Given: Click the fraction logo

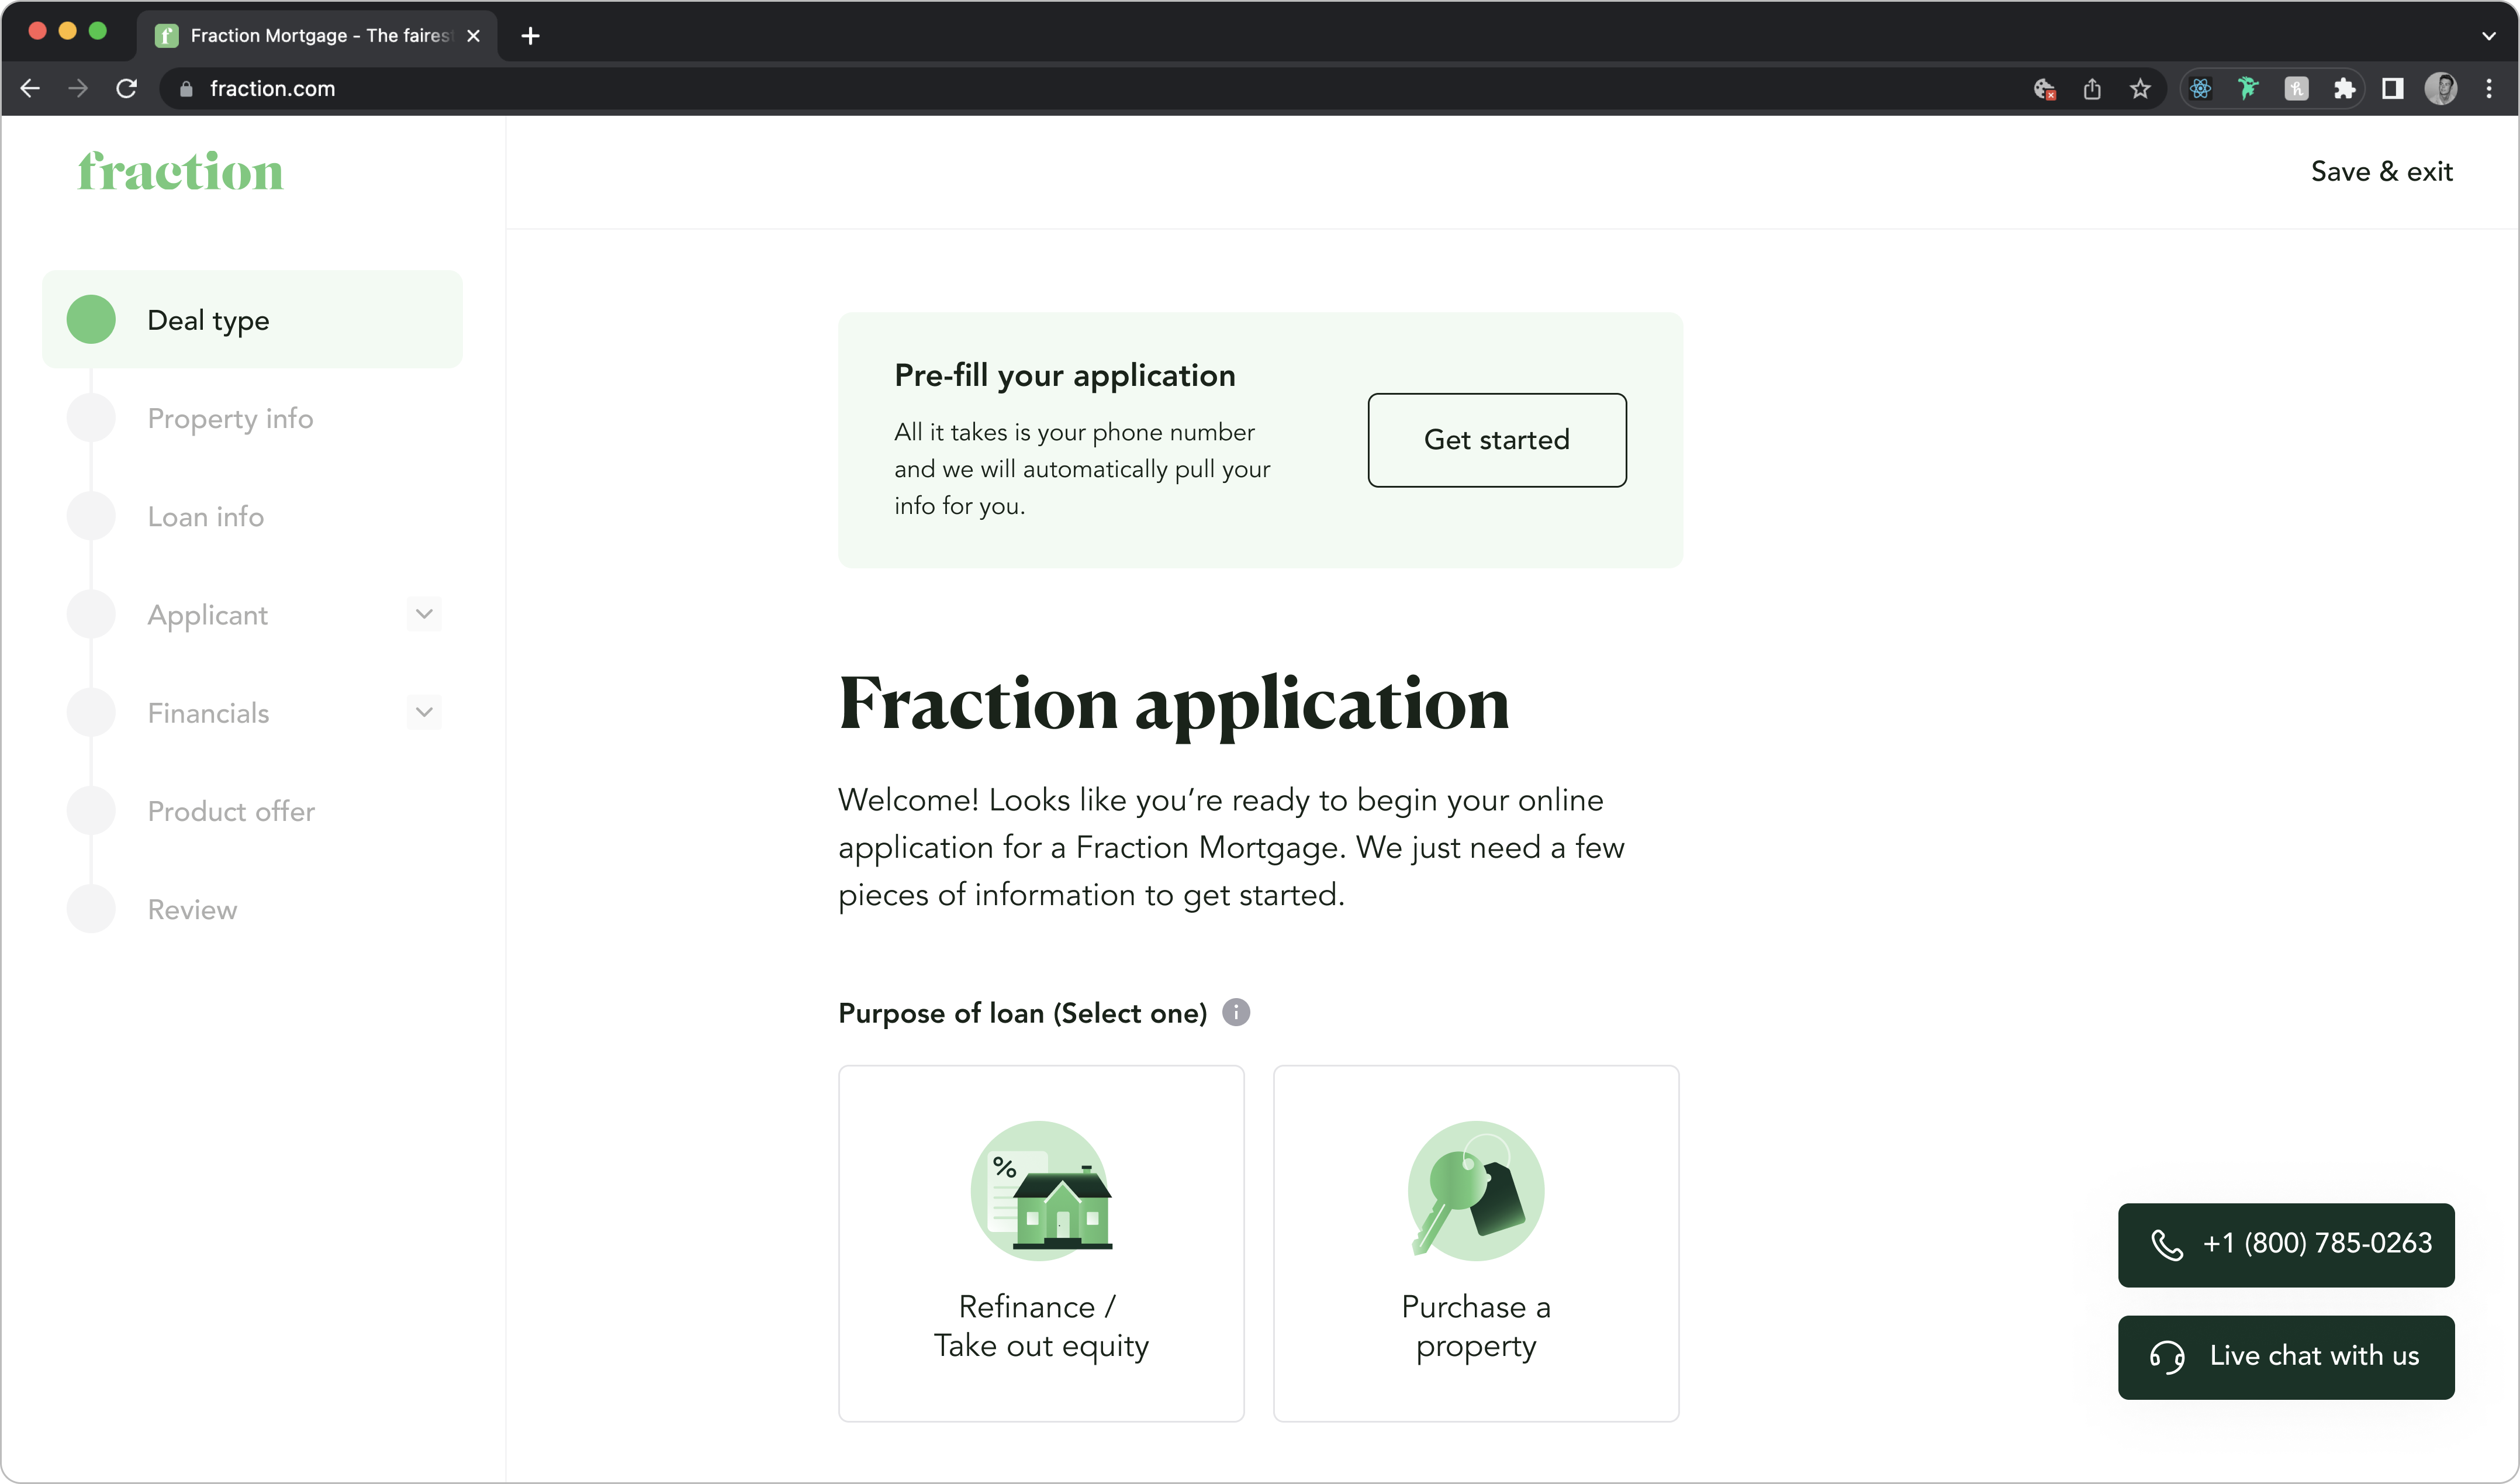Looking at the screenshot, I should [181, 172].
